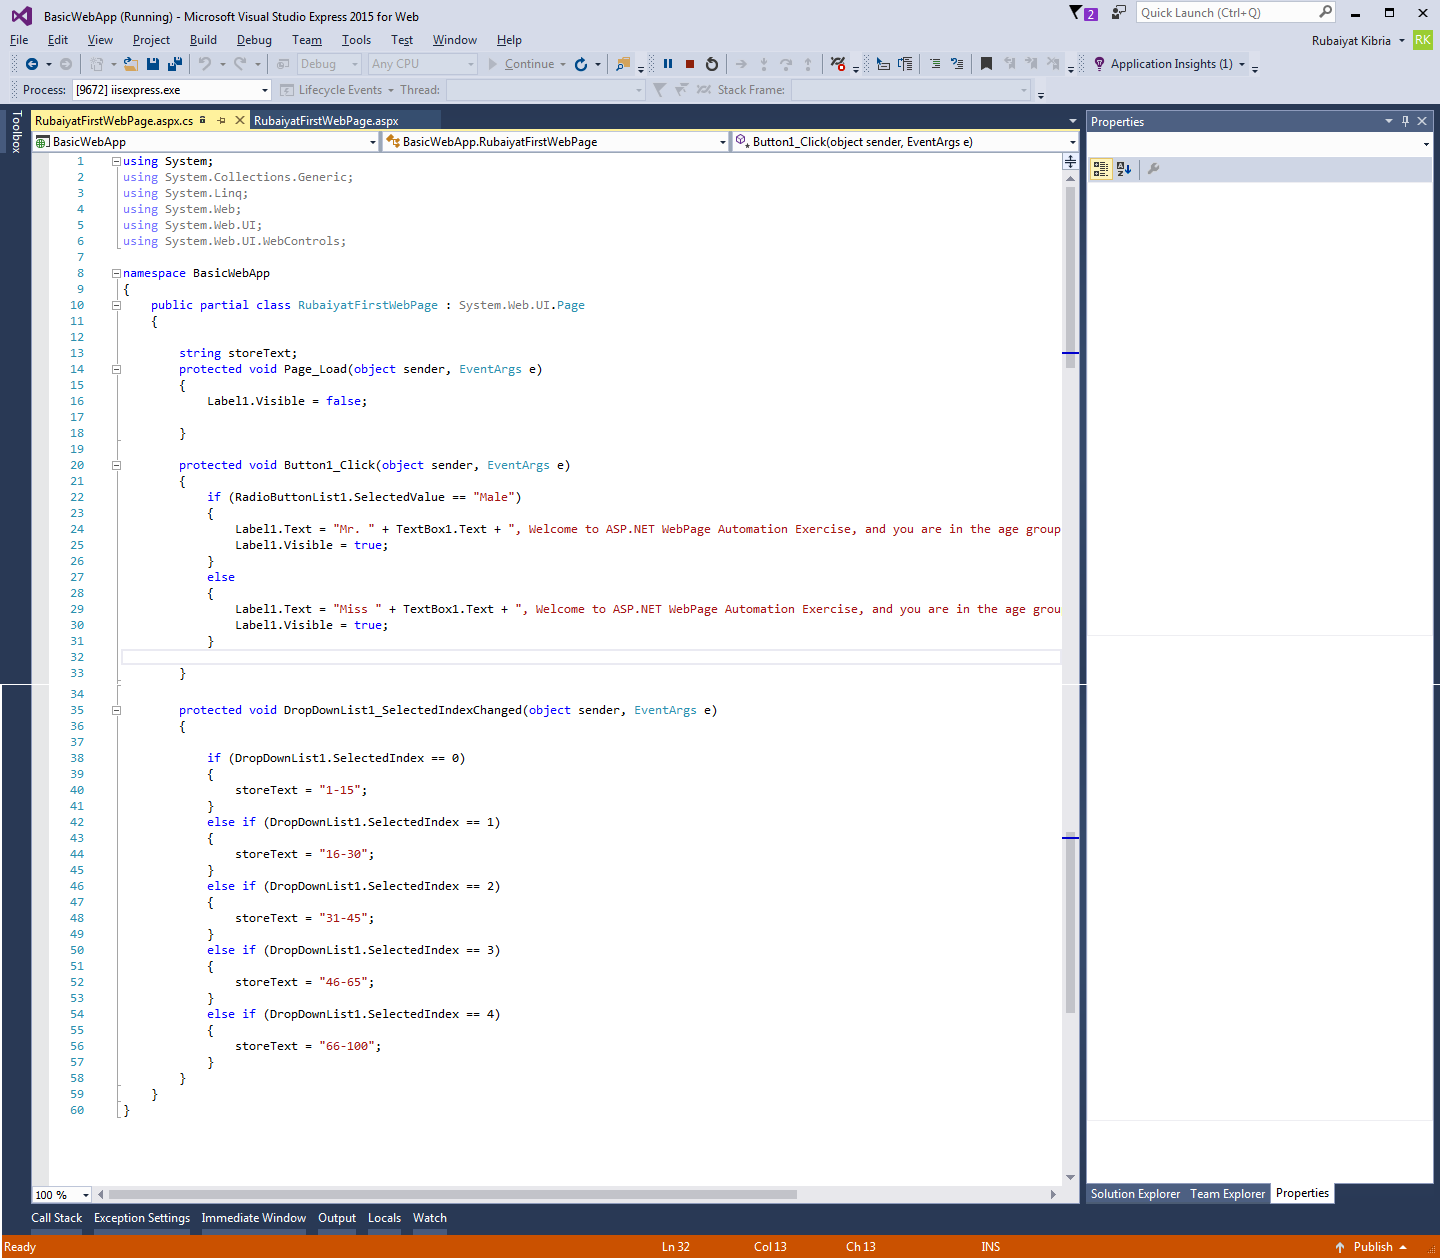
Task: Stop debugging with the red square icon
Action: 690,64
